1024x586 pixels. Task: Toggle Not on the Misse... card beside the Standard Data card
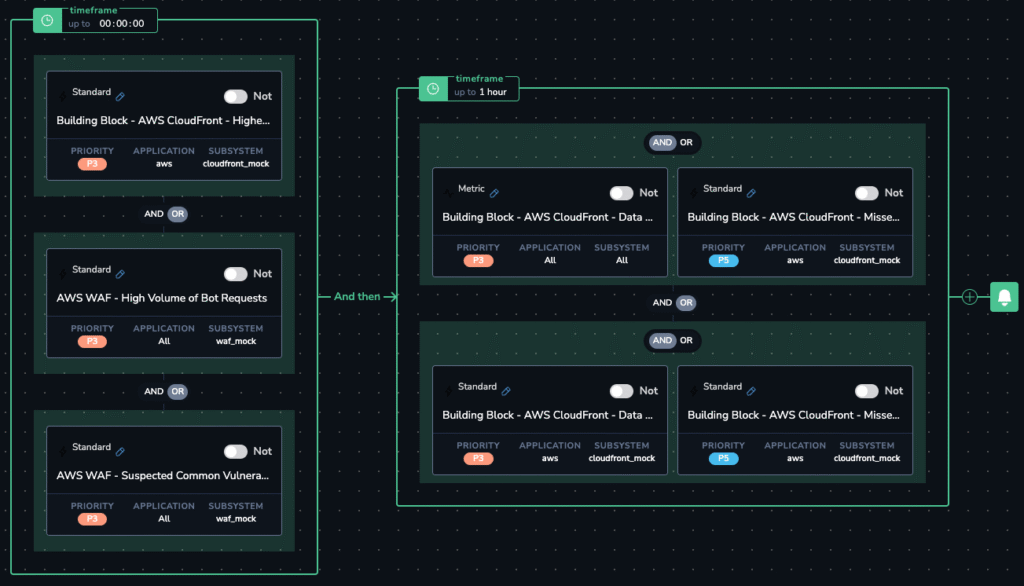[867, 391]
